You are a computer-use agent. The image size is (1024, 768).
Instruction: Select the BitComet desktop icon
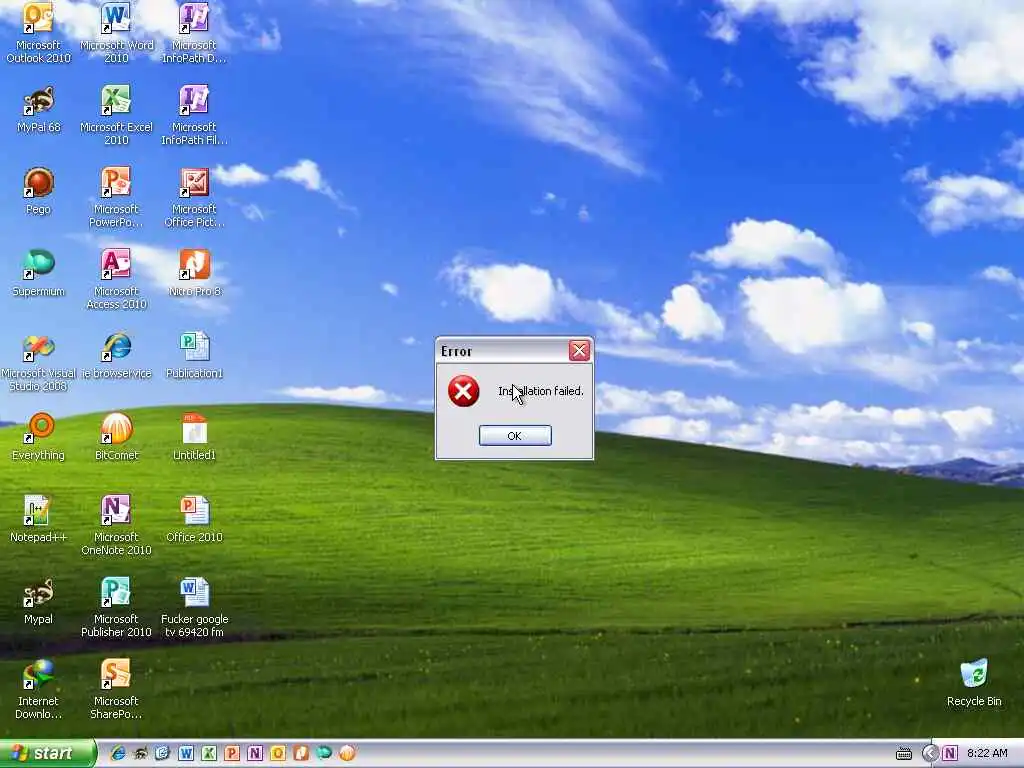116,438
